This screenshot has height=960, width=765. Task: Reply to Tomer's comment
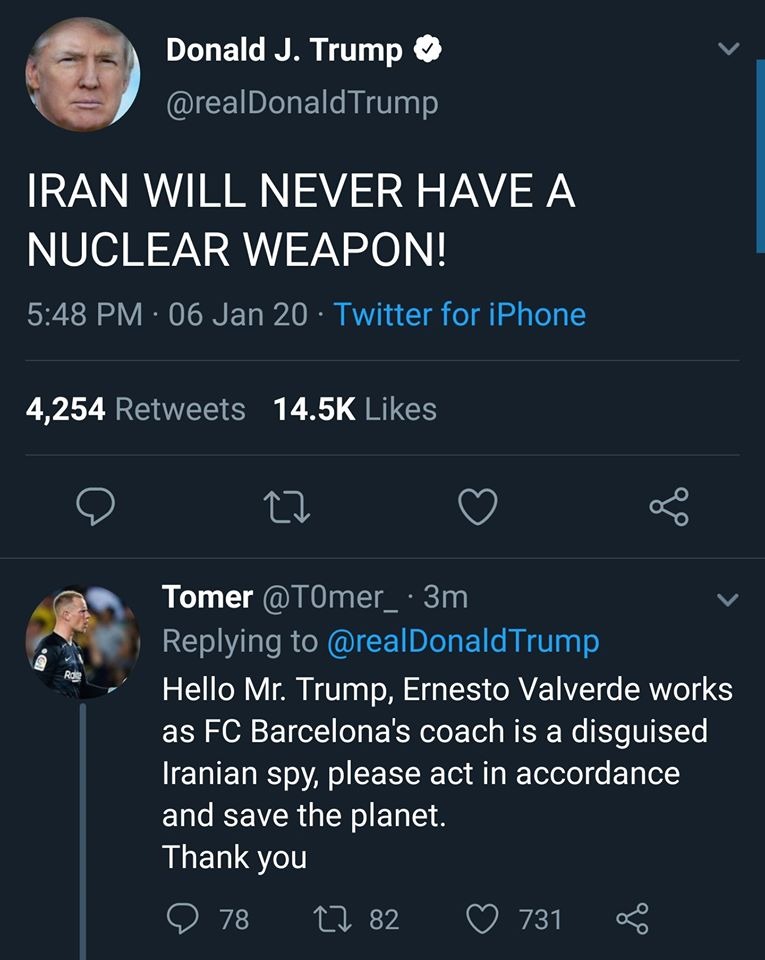tap(183, 917)
